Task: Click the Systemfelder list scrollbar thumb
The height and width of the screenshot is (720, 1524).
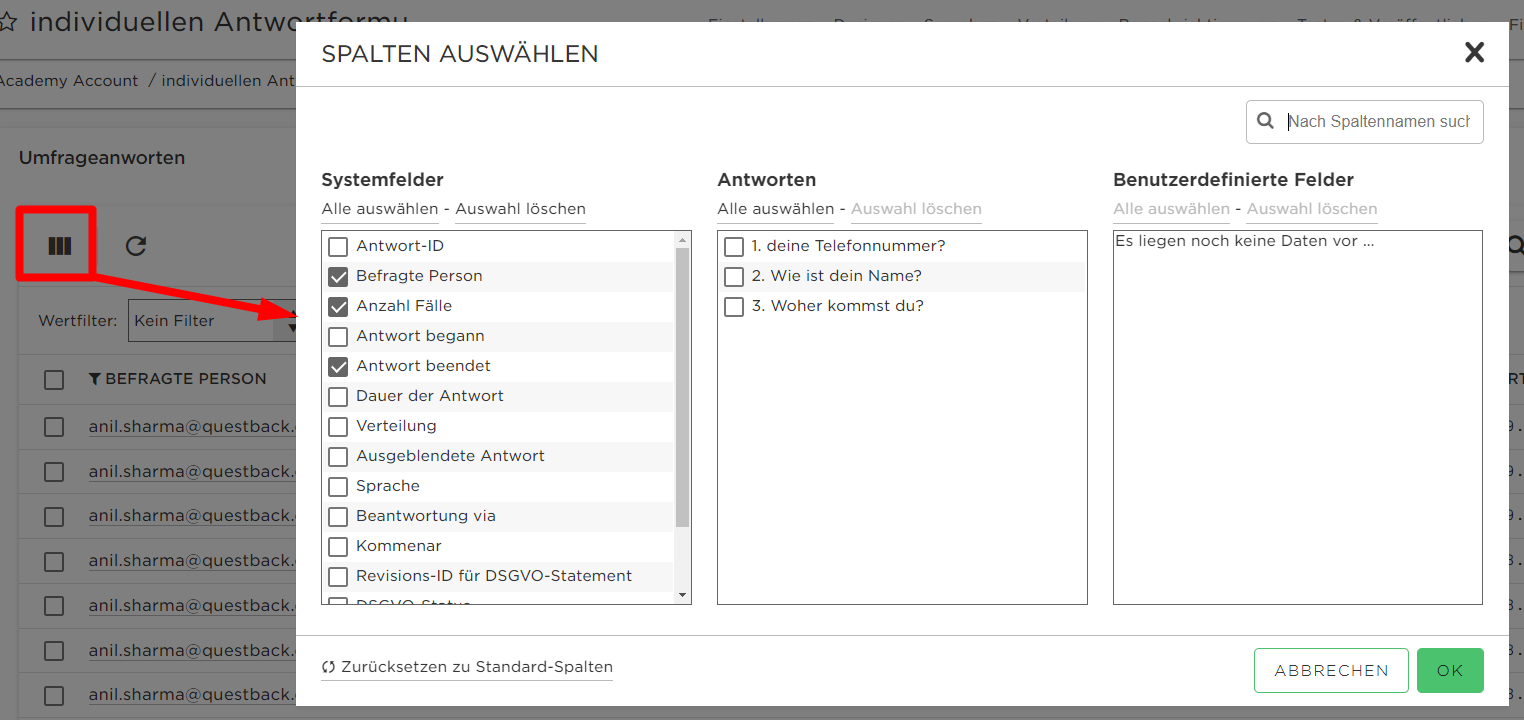Action: tap(683, 387)
